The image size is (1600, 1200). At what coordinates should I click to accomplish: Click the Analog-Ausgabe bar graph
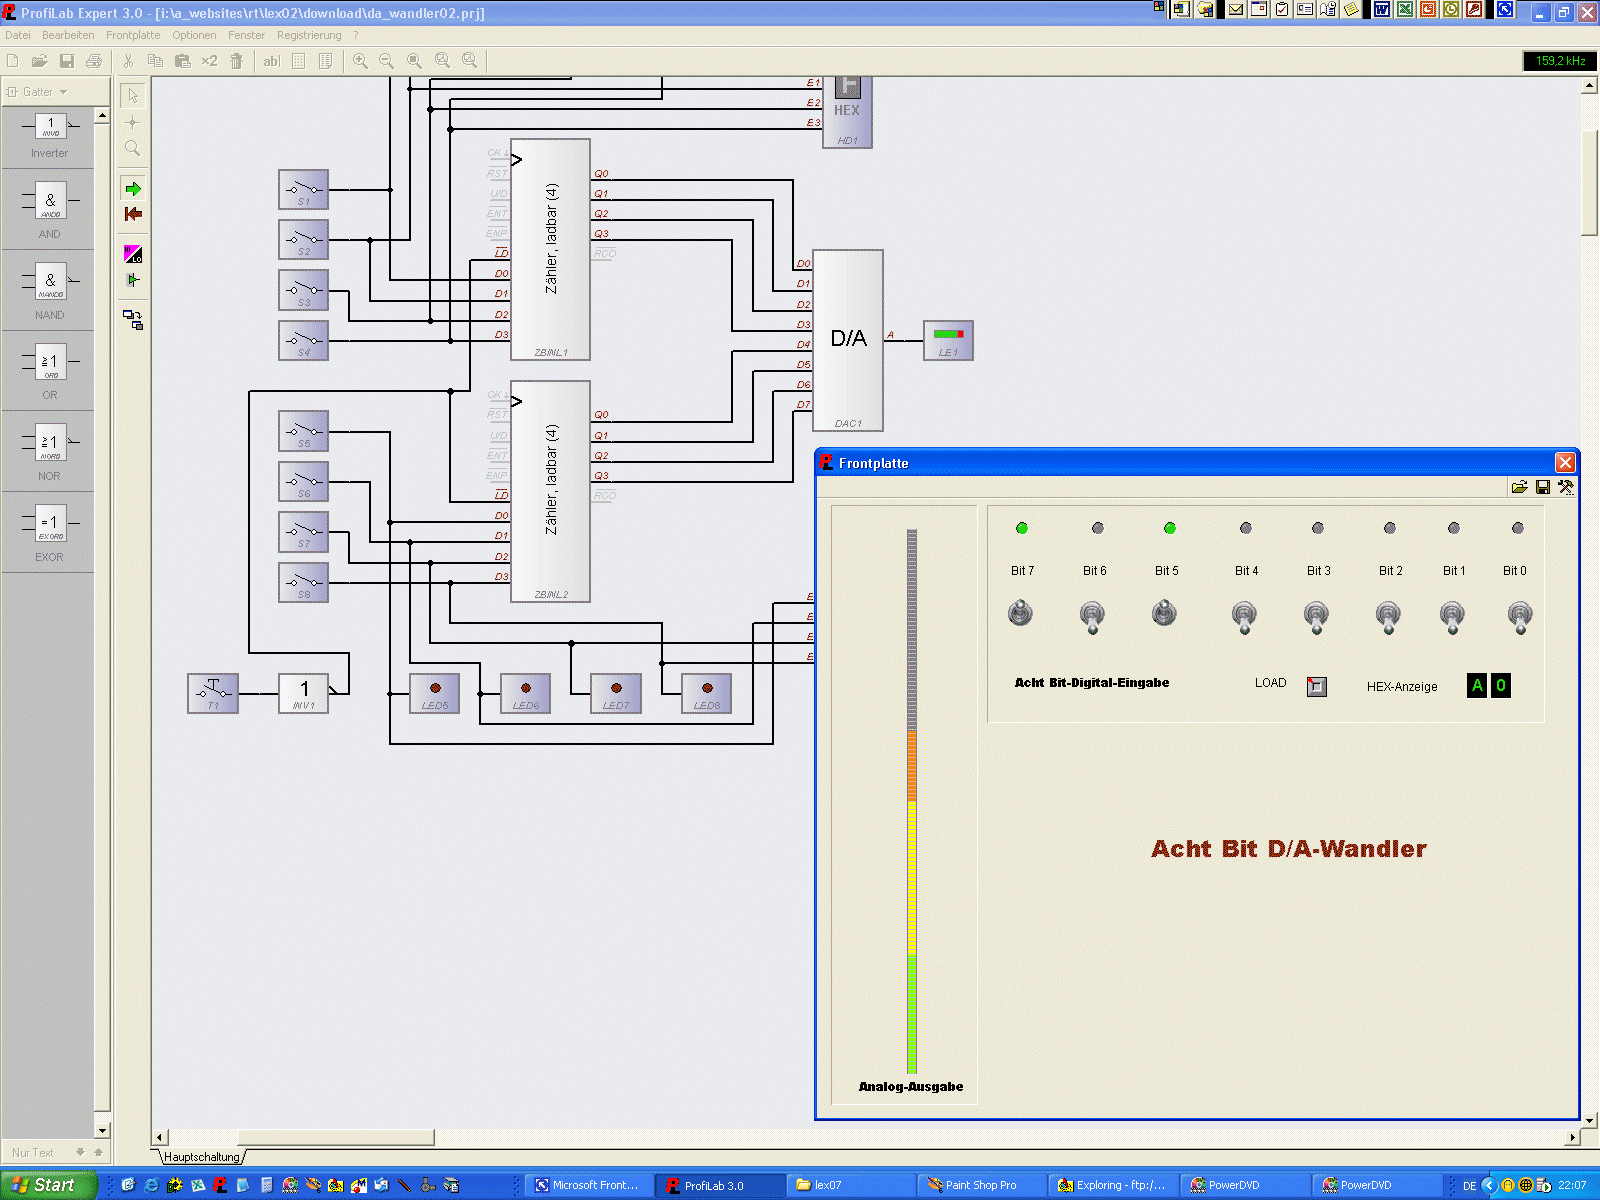pyautogui.click(x=912, y=801)
